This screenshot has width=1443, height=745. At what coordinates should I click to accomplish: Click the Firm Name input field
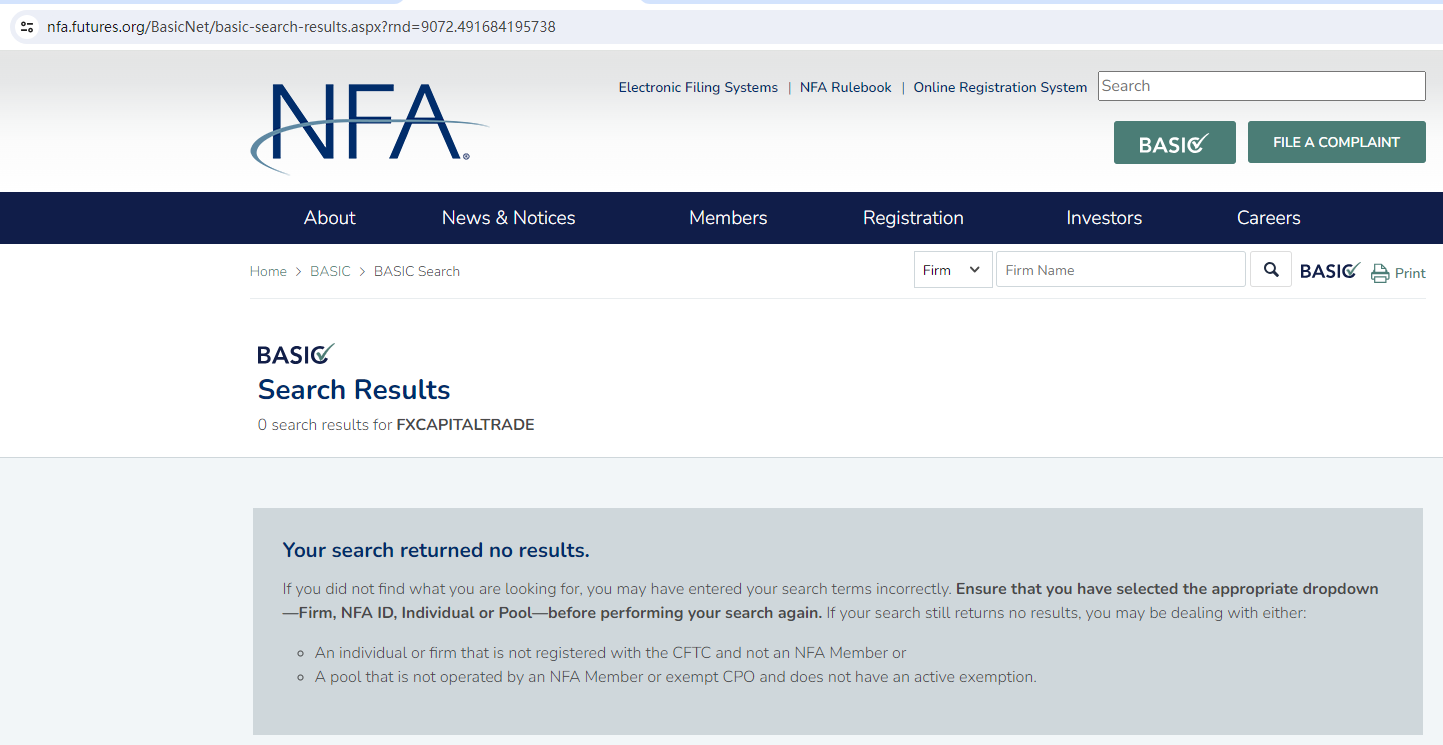[1120, 270]
